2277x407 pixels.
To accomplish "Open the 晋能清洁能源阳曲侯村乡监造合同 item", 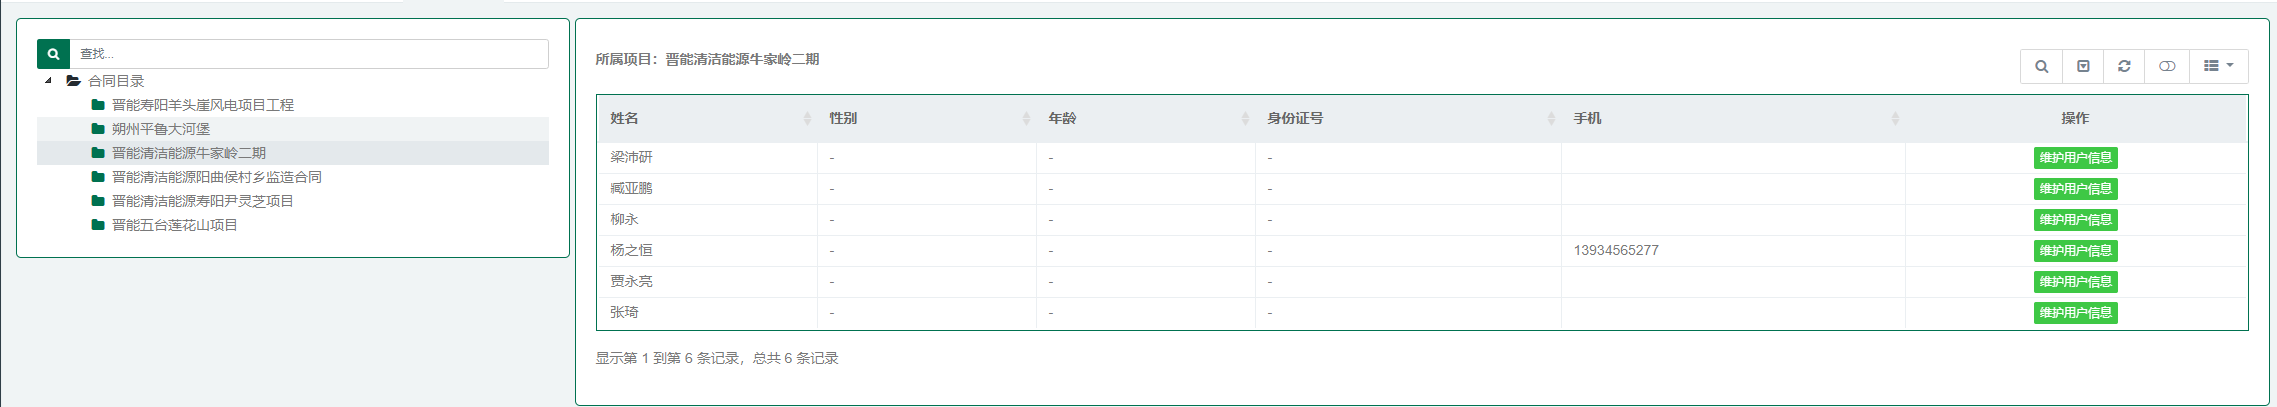I will (x=217, y=177).
